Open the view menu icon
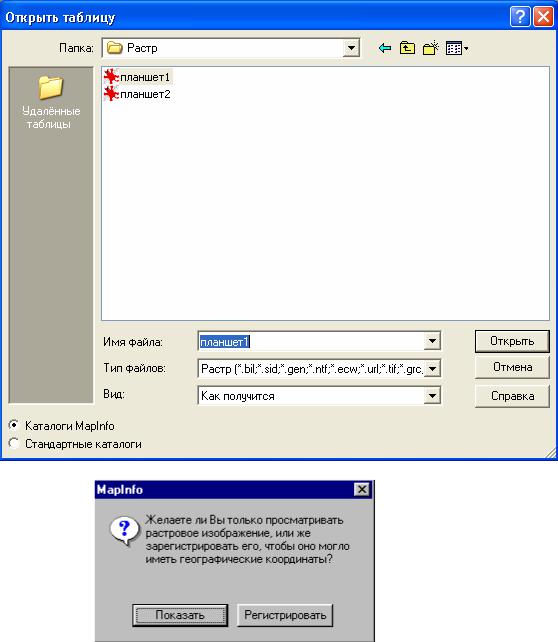 (x=457, y=48)
